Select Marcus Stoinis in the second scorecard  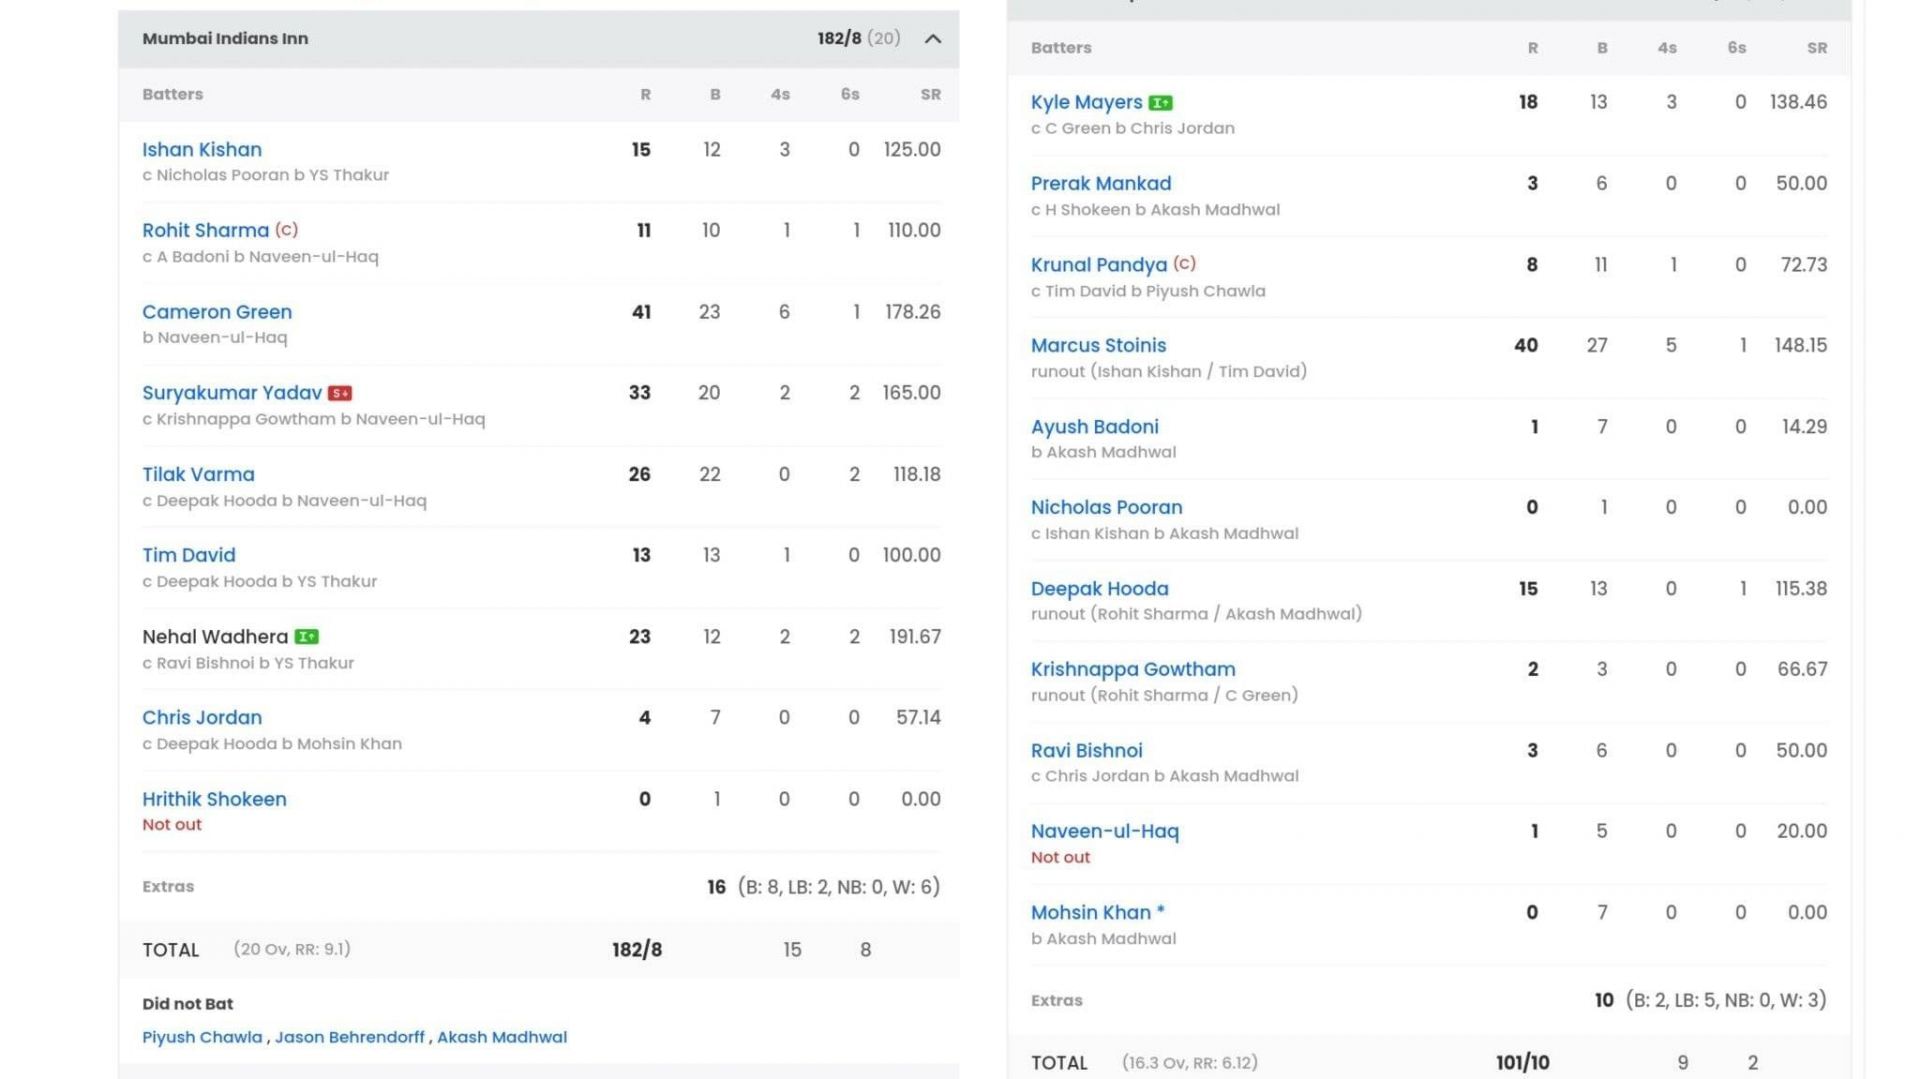(x=1098, y=345)
